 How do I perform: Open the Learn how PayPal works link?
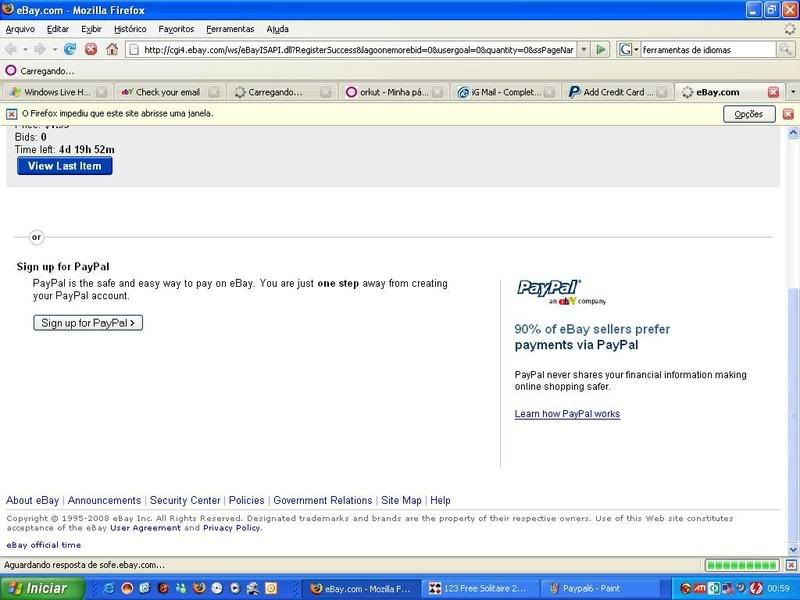(x=567, y=414)
